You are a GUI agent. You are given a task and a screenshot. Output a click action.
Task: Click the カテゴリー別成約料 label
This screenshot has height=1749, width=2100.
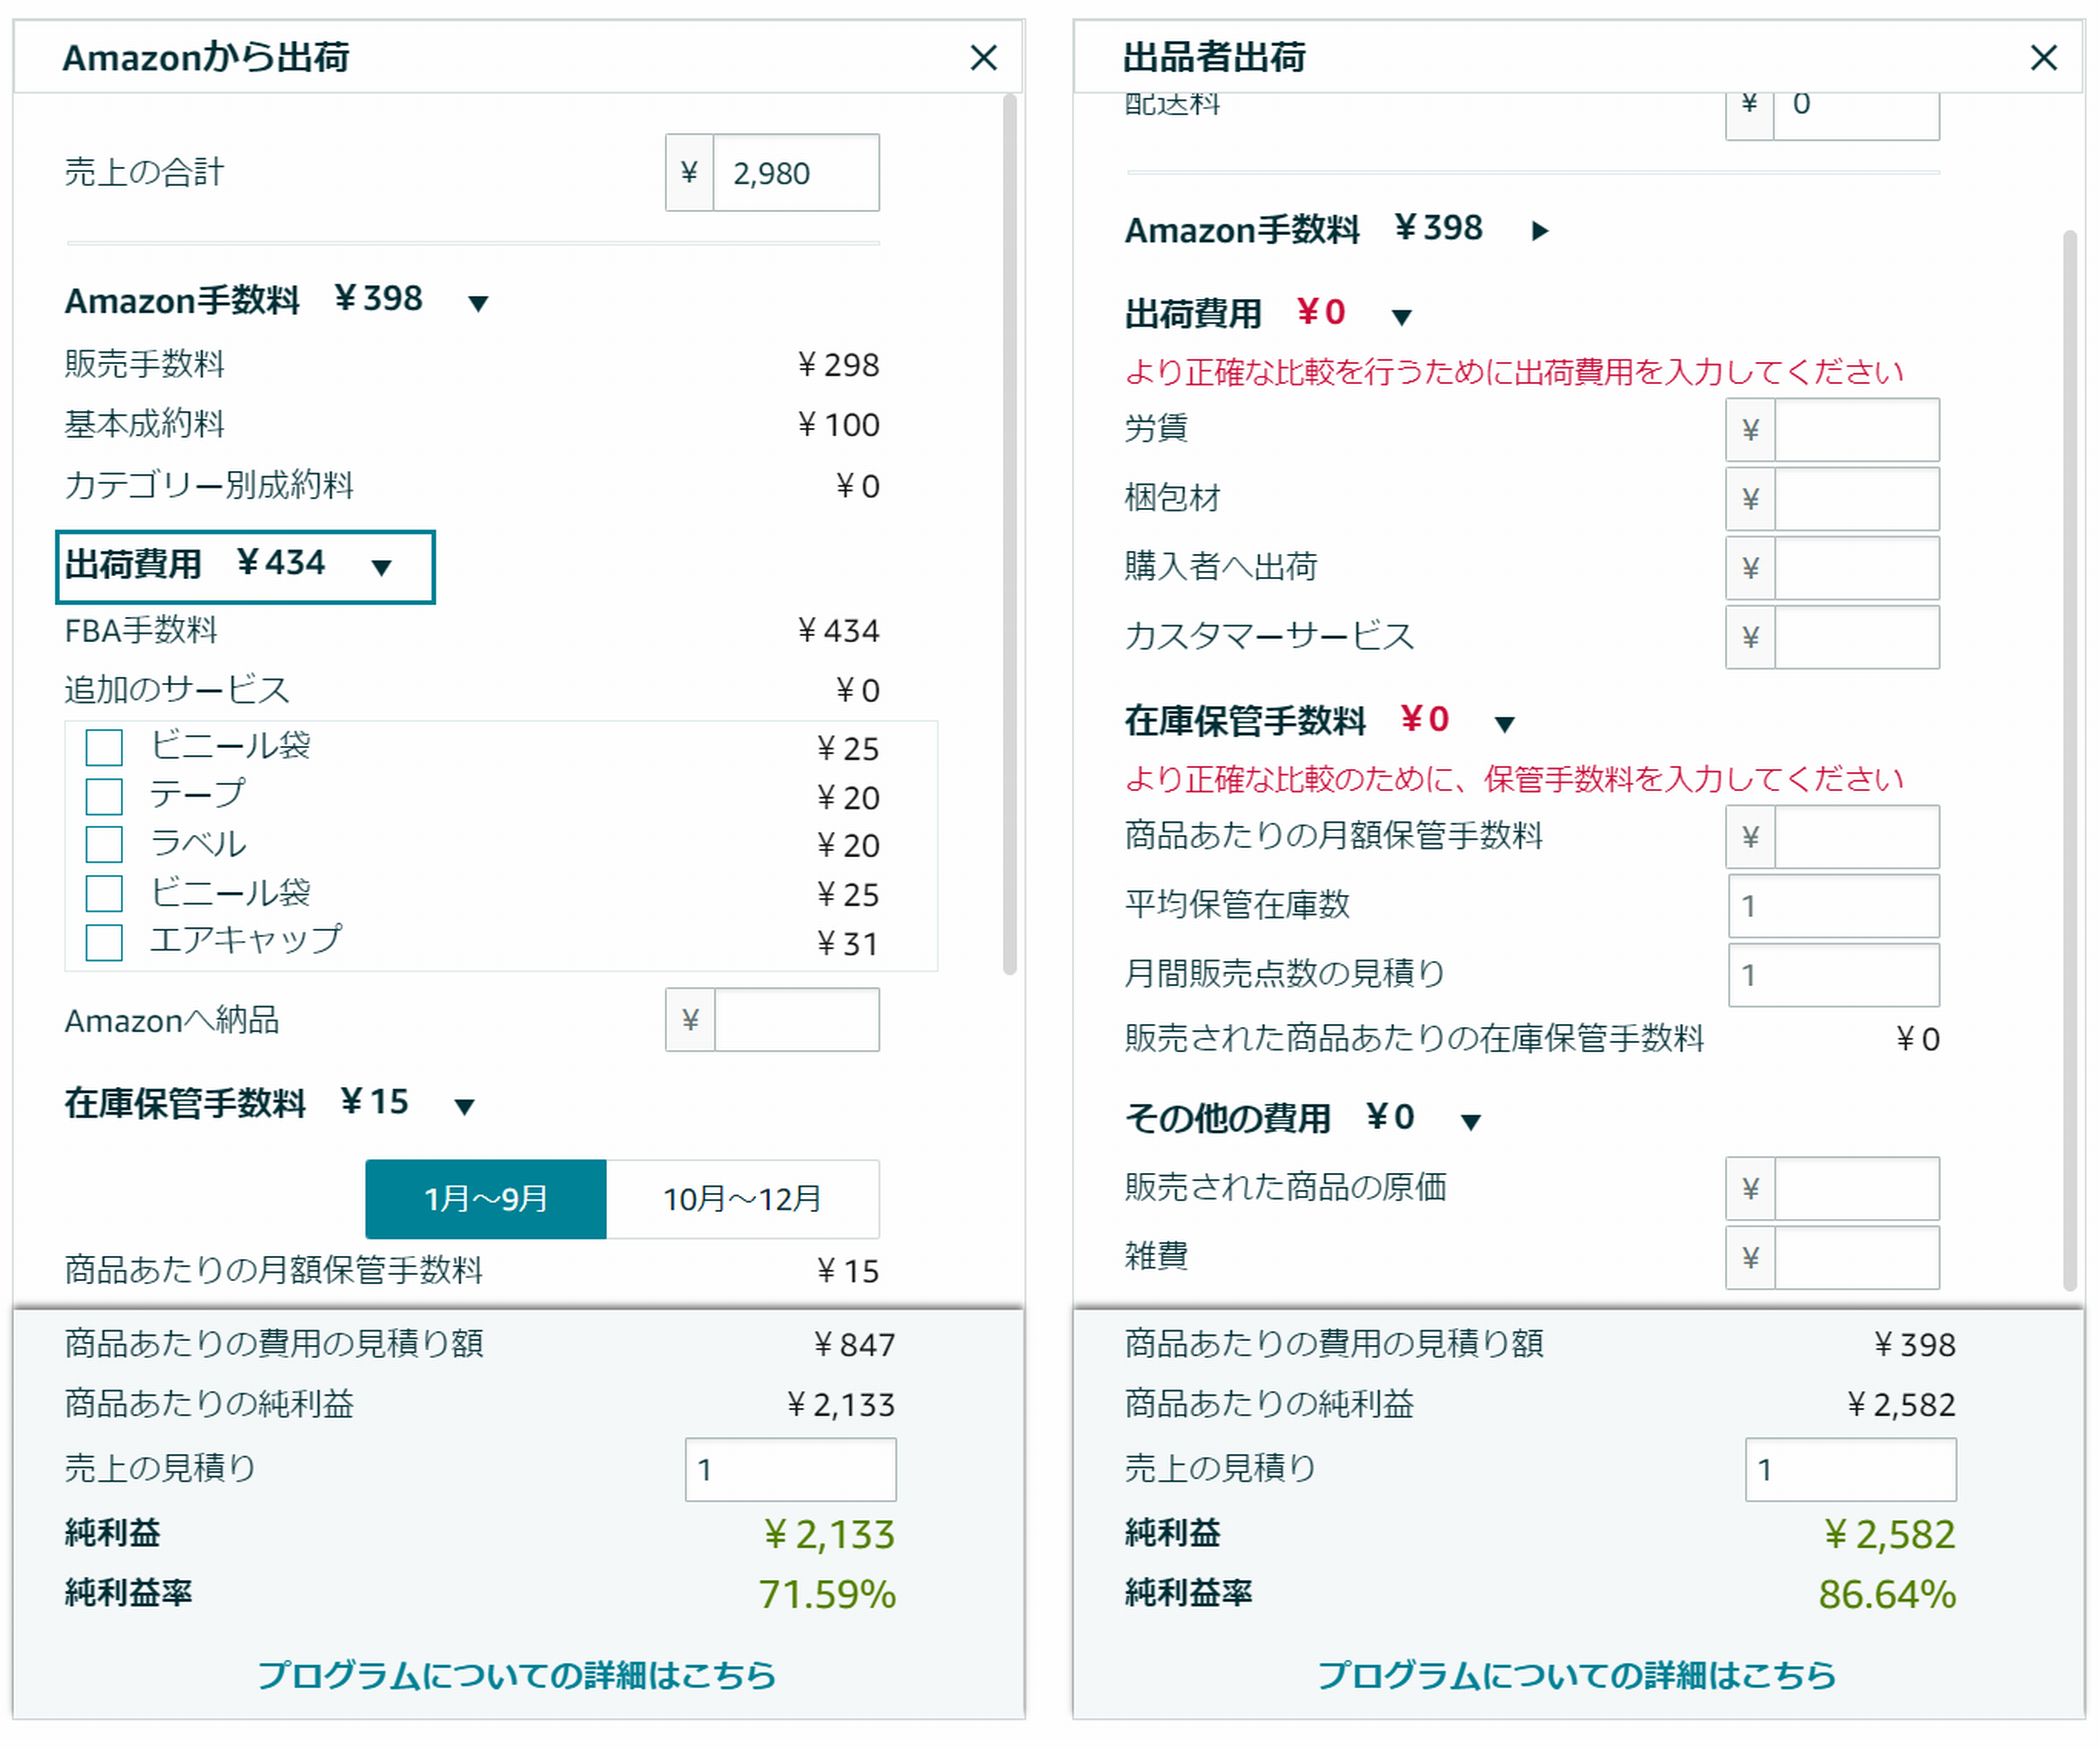tap(209, 485)
